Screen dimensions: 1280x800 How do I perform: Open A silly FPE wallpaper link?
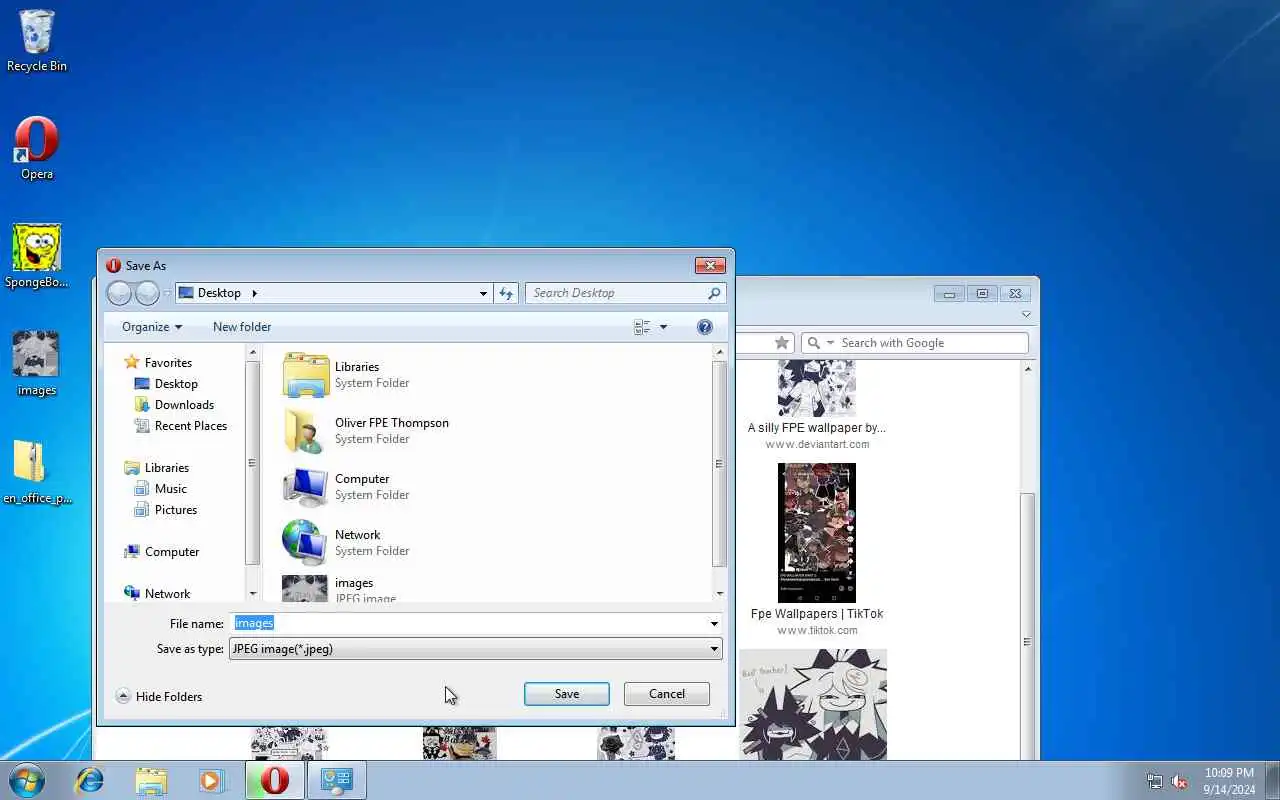click(817, 428)
